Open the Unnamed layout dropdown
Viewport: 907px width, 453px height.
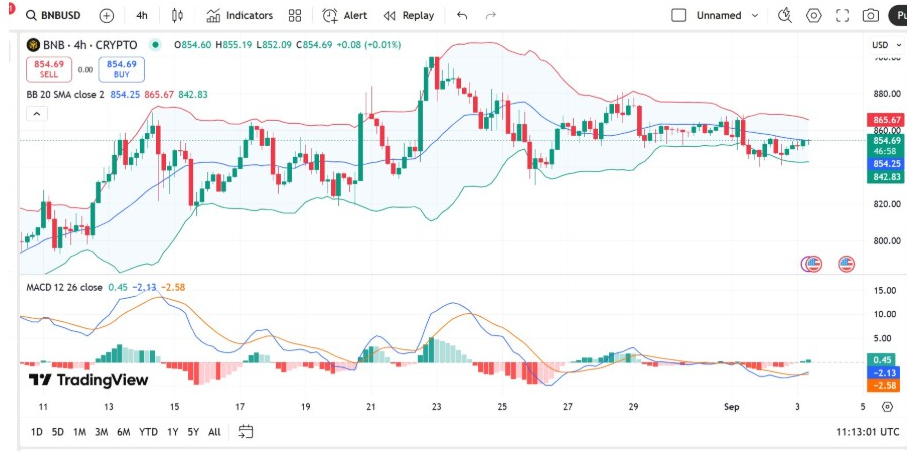coord(728,16)
